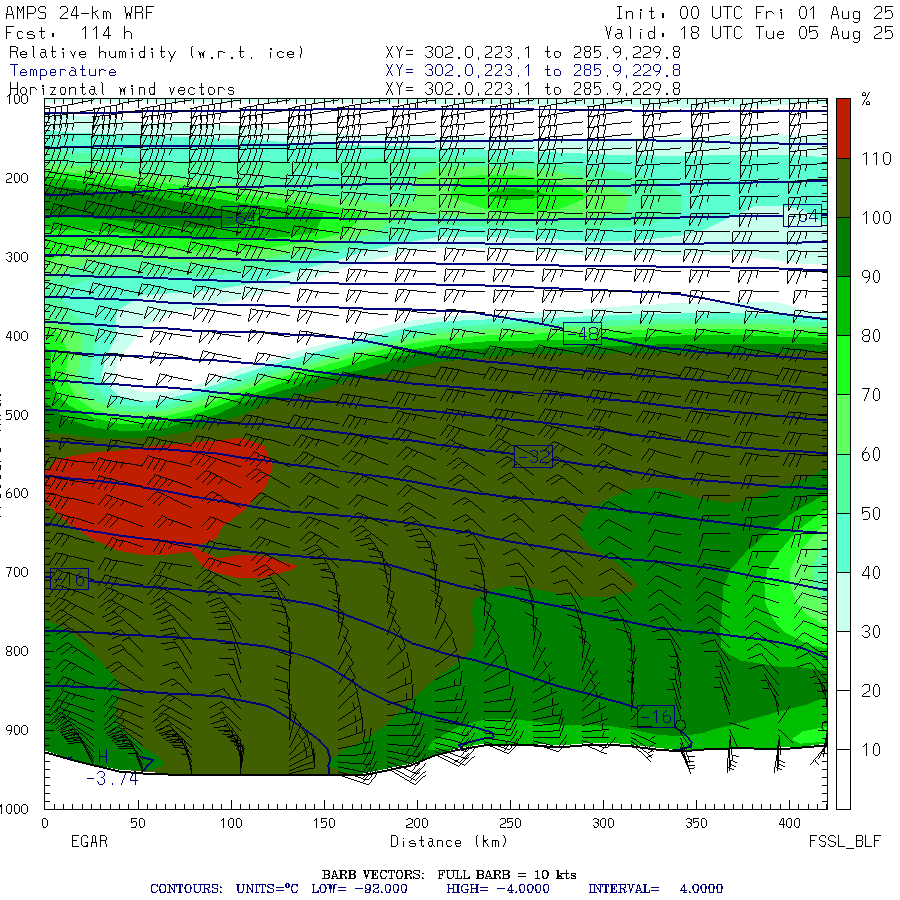Click the 100 pressure label on the vertical axis

coord(17,99)
